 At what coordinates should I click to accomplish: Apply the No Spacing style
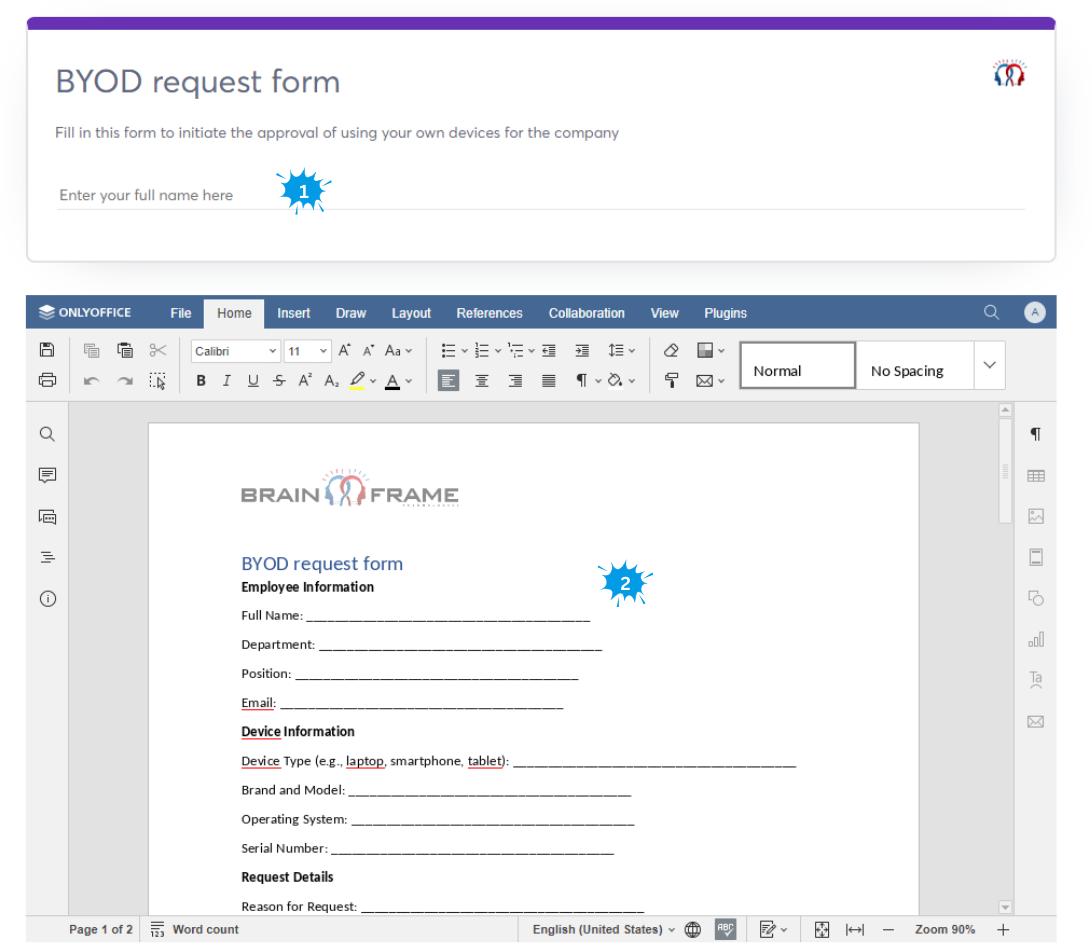(907, 371)
